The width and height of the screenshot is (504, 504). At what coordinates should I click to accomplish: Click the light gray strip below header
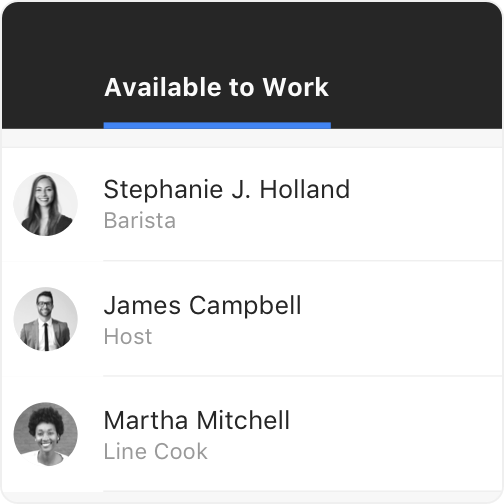coord(252,138)
